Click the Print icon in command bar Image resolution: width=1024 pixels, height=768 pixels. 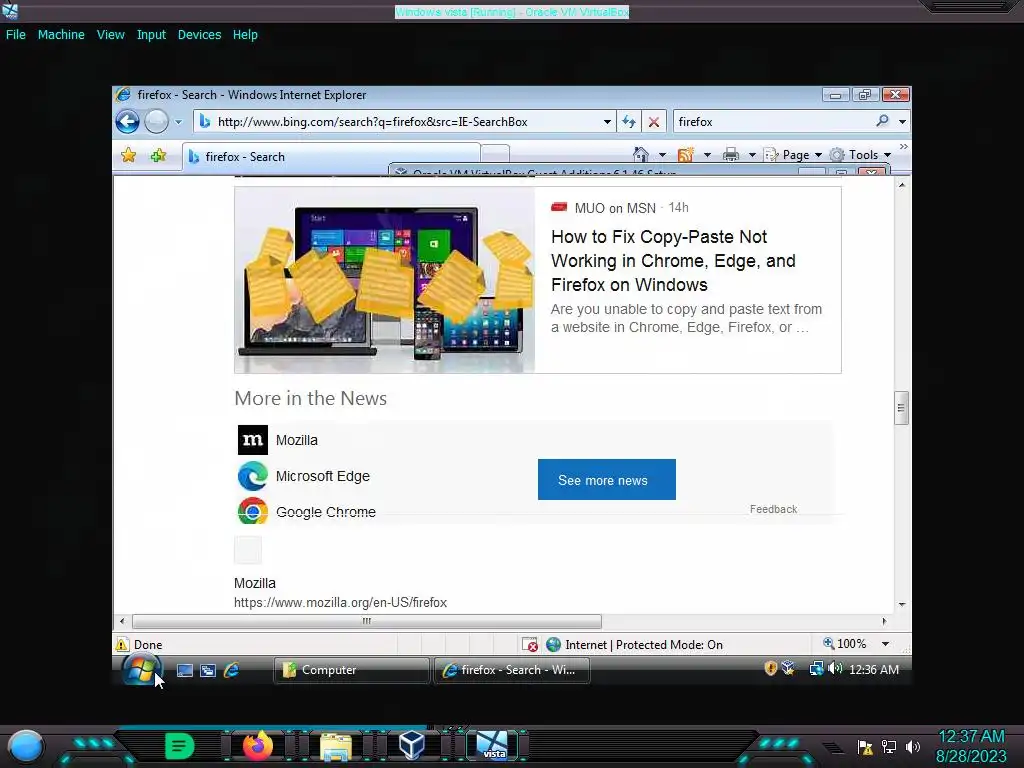tap(731, 155)
